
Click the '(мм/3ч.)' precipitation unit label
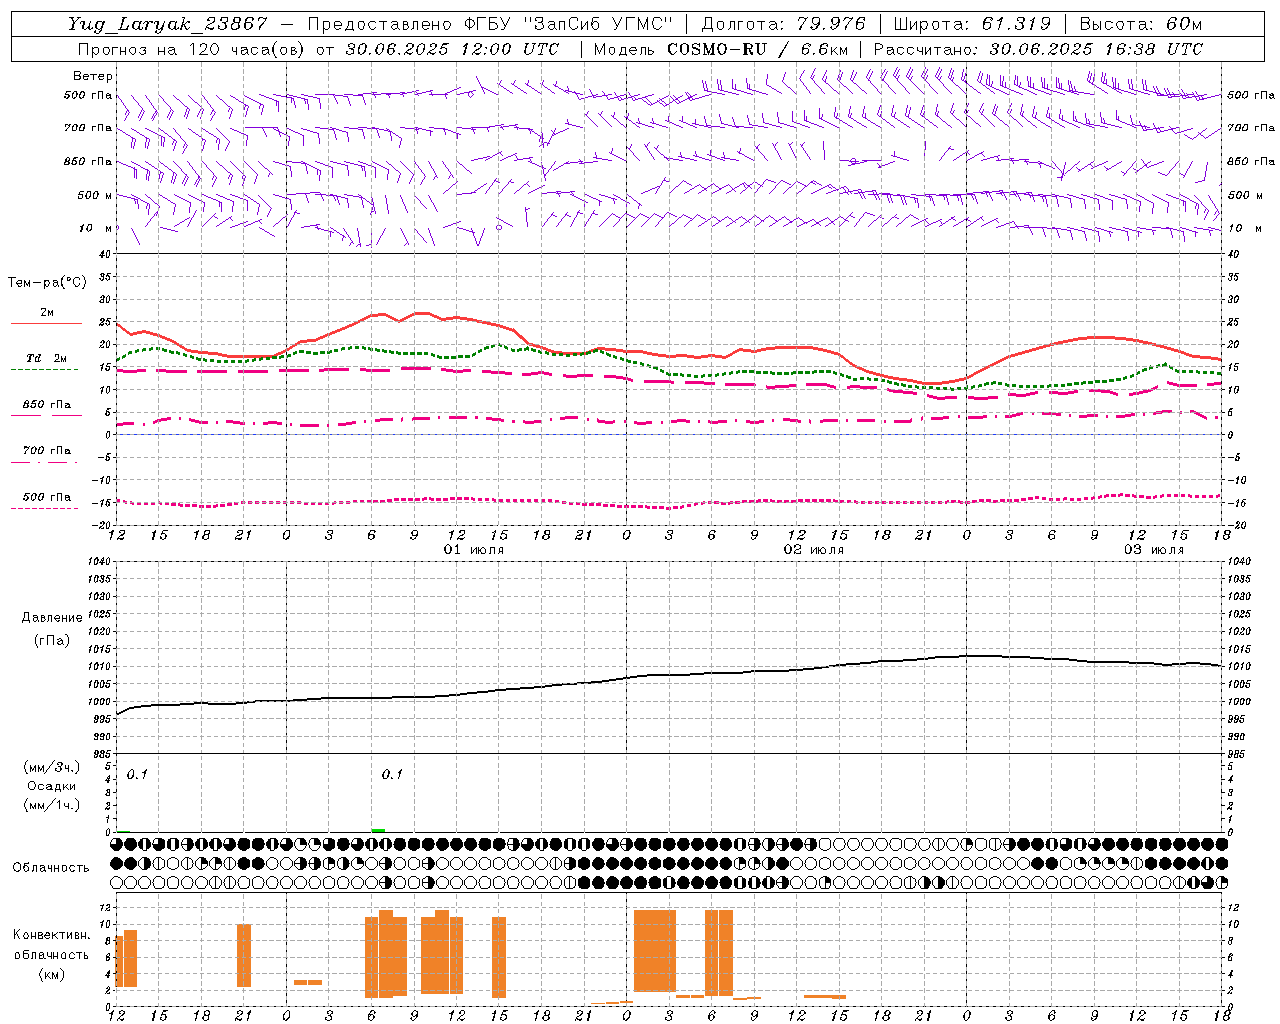coord(51,767)
